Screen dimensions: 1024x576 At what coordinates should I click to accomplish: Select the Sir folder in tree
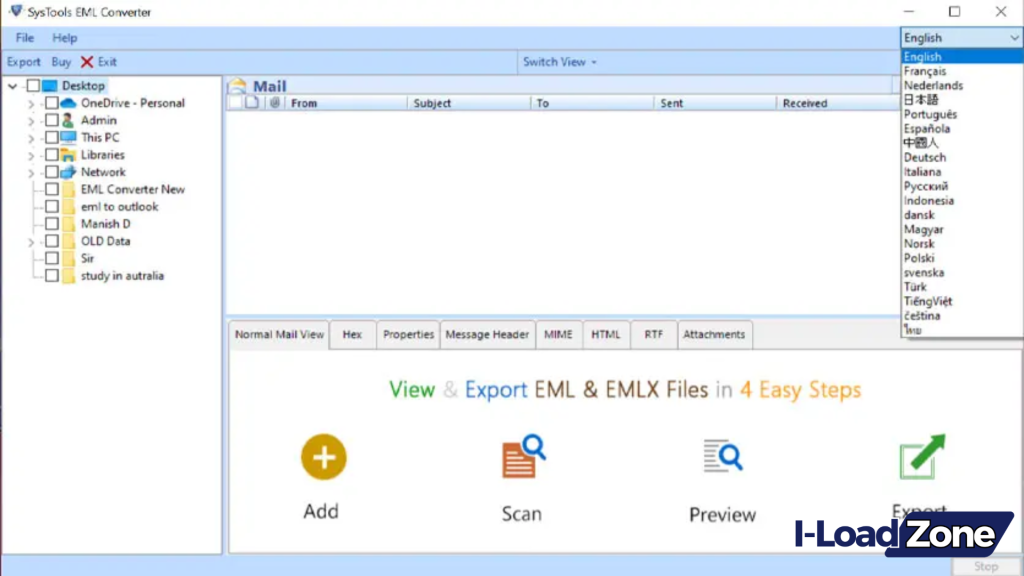[x=88, y=259]
